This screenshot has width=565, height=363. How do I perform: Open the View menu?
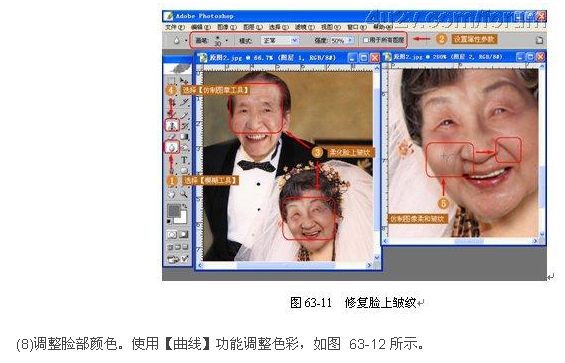[x=330, y=27]
